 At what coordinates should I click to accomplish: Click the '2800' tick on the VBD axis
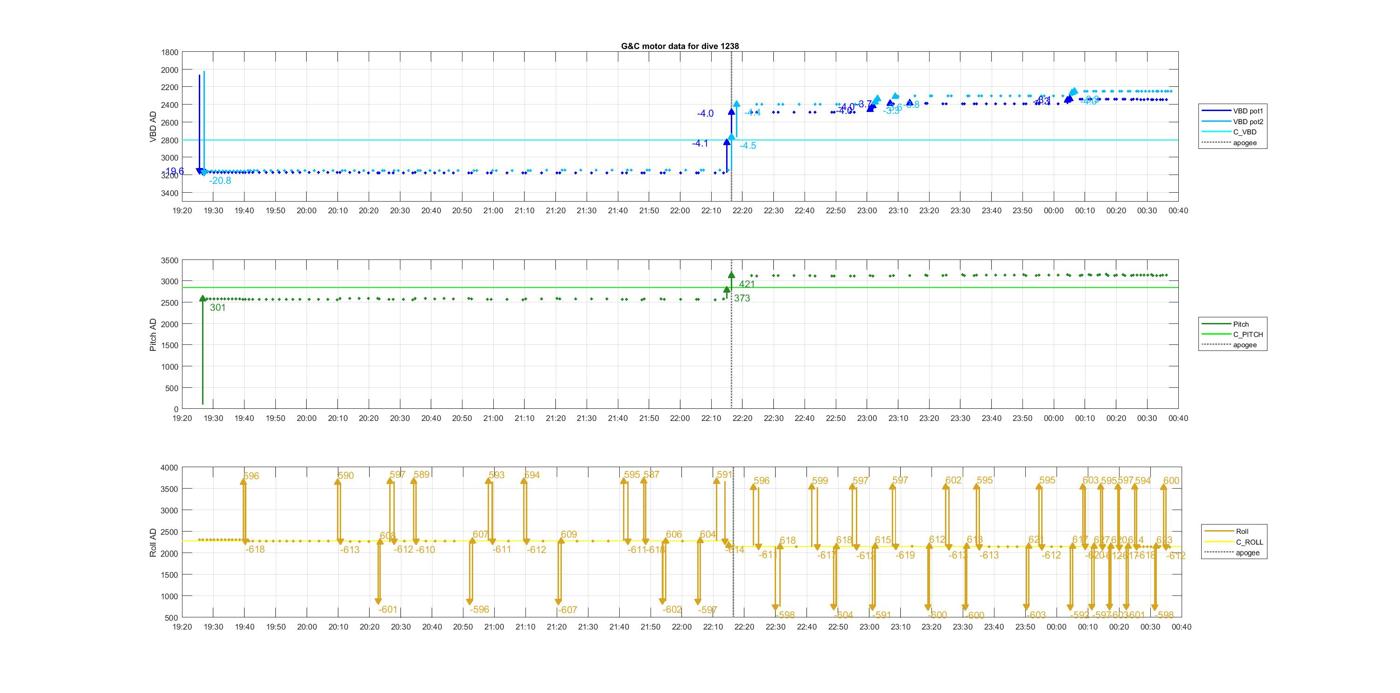point(170,140)
